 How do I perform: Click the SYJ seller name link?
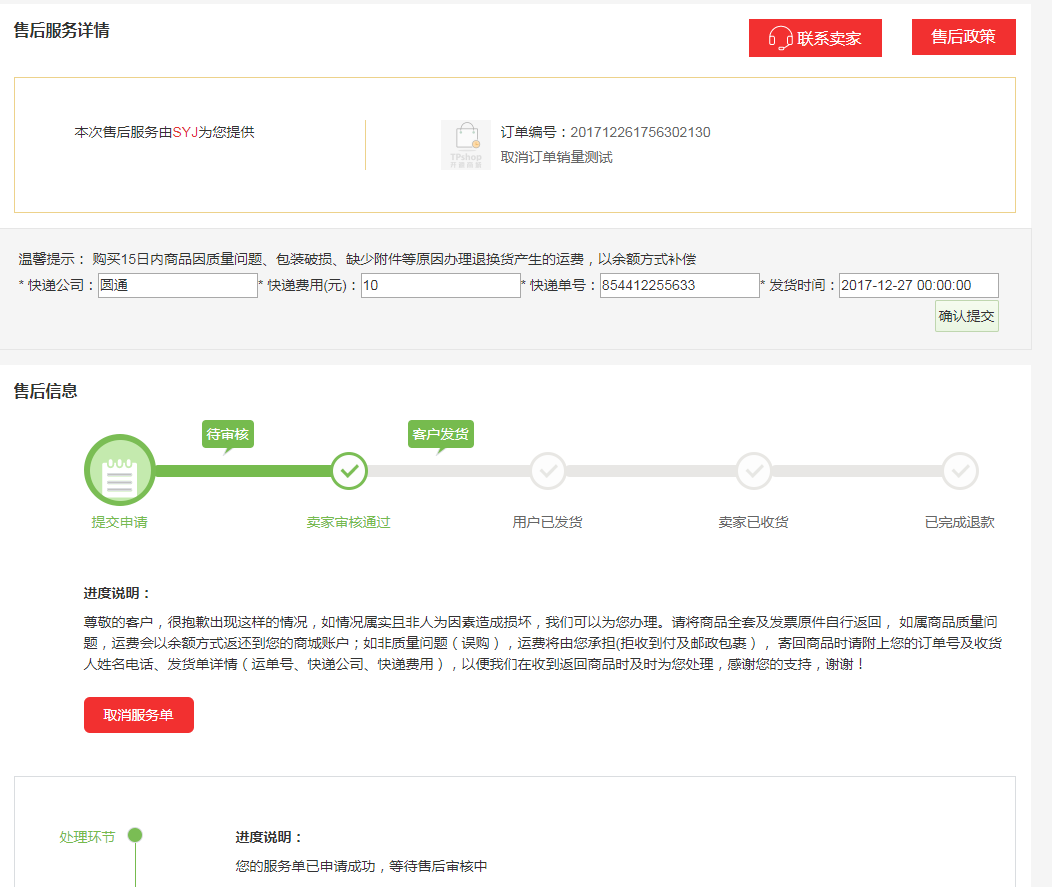[x=185, y=132]
